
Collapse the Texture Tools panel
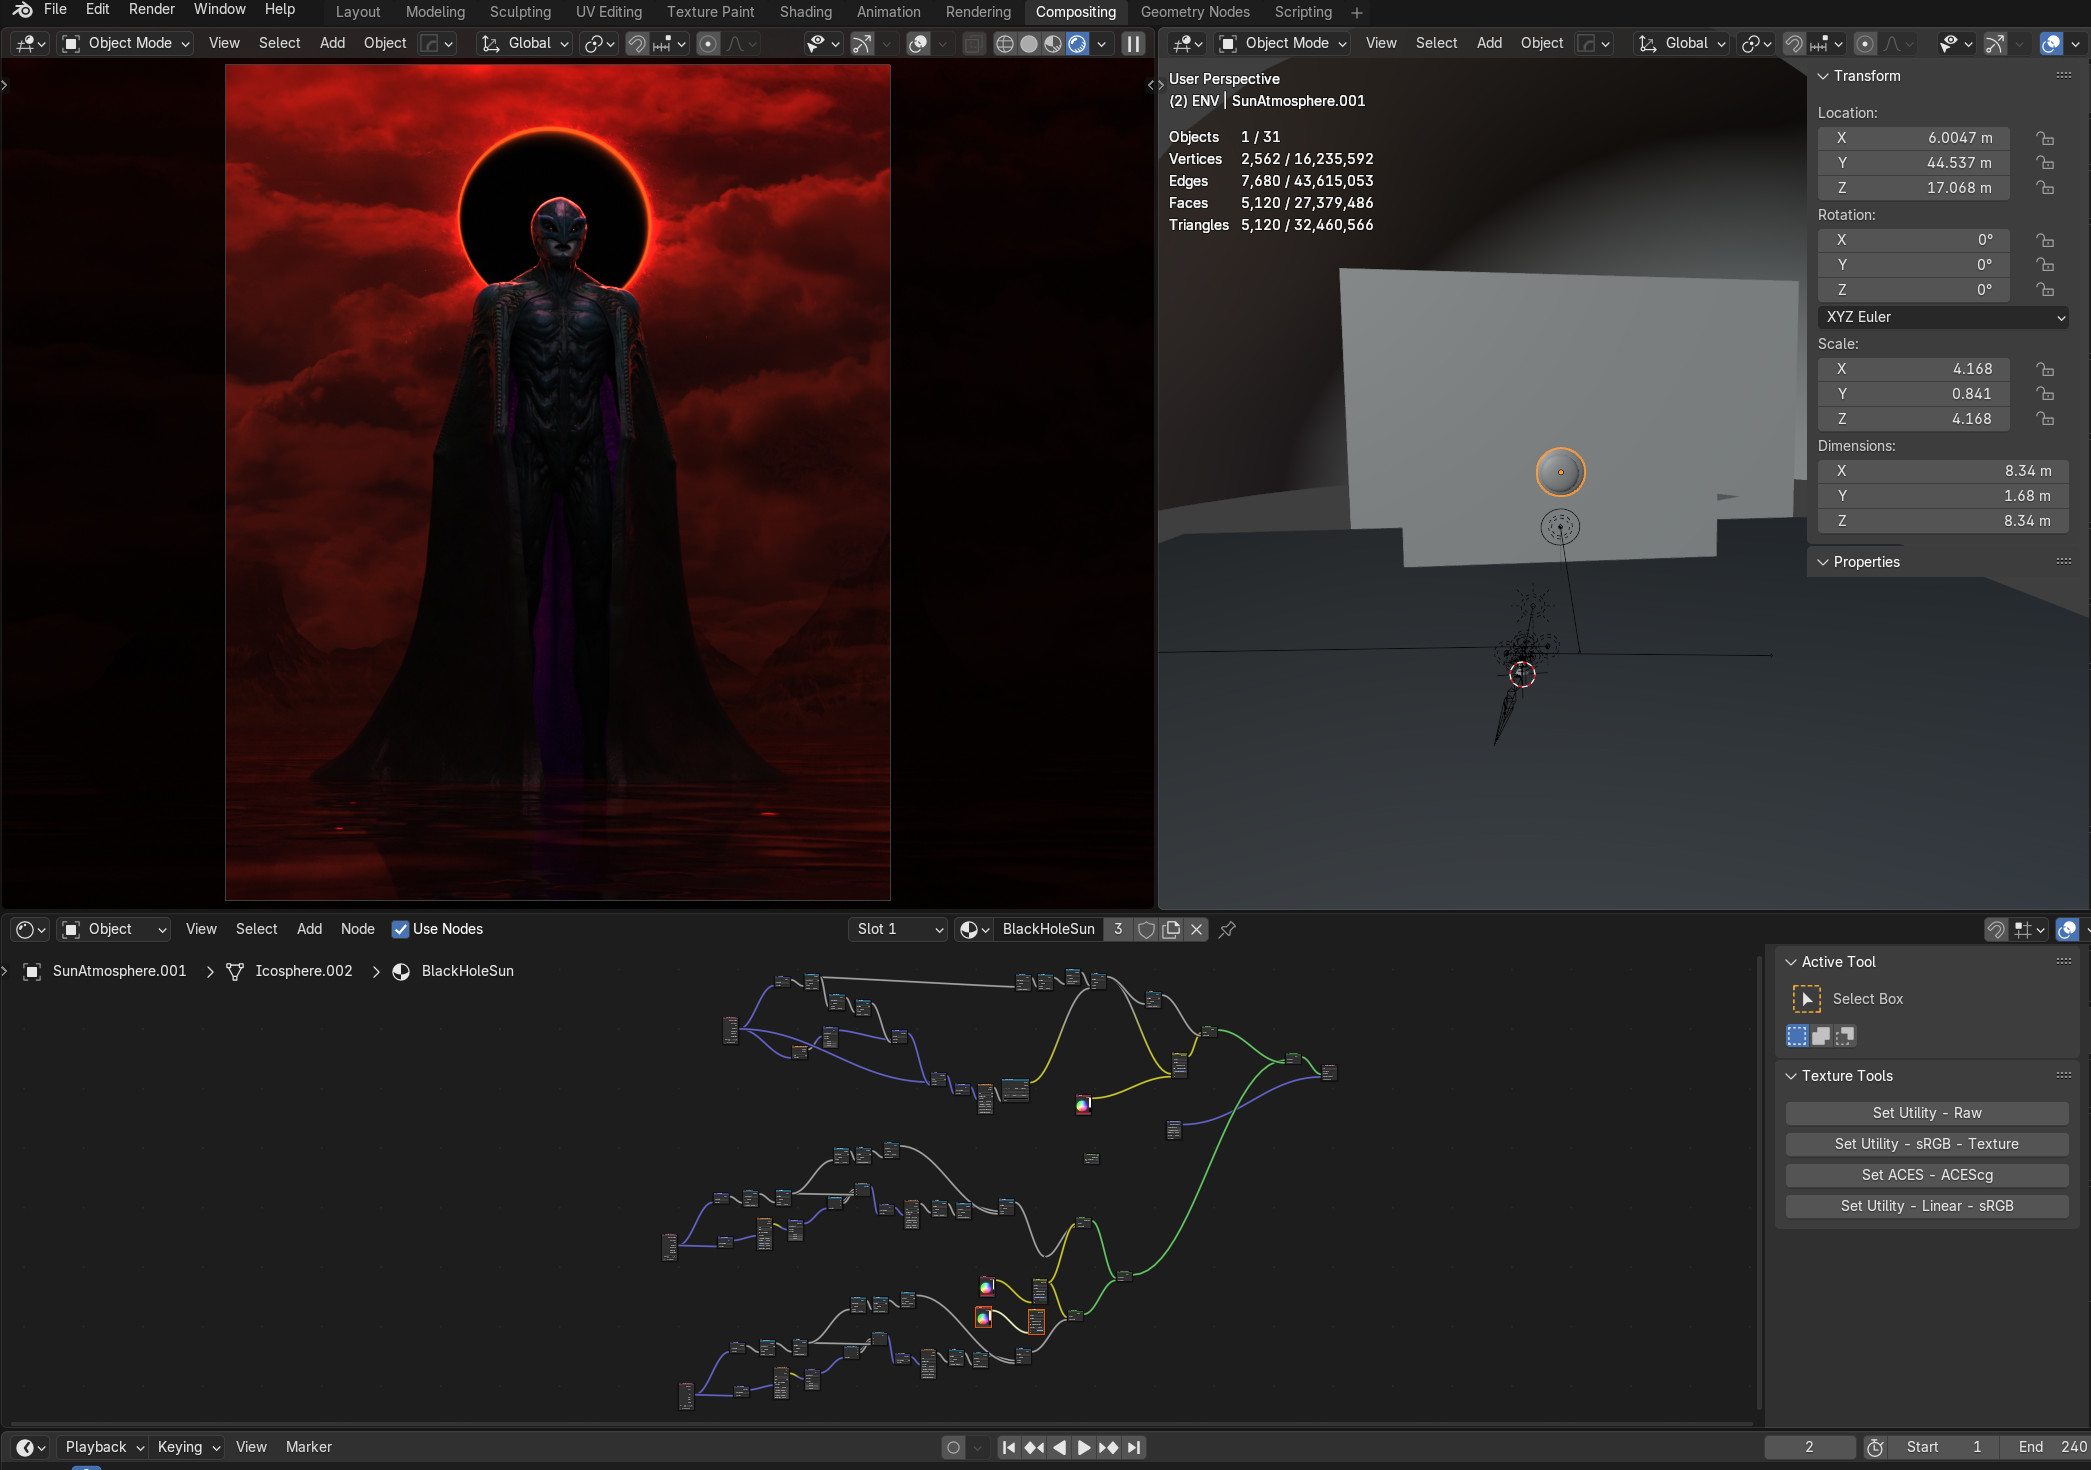coord(1791,1076)
